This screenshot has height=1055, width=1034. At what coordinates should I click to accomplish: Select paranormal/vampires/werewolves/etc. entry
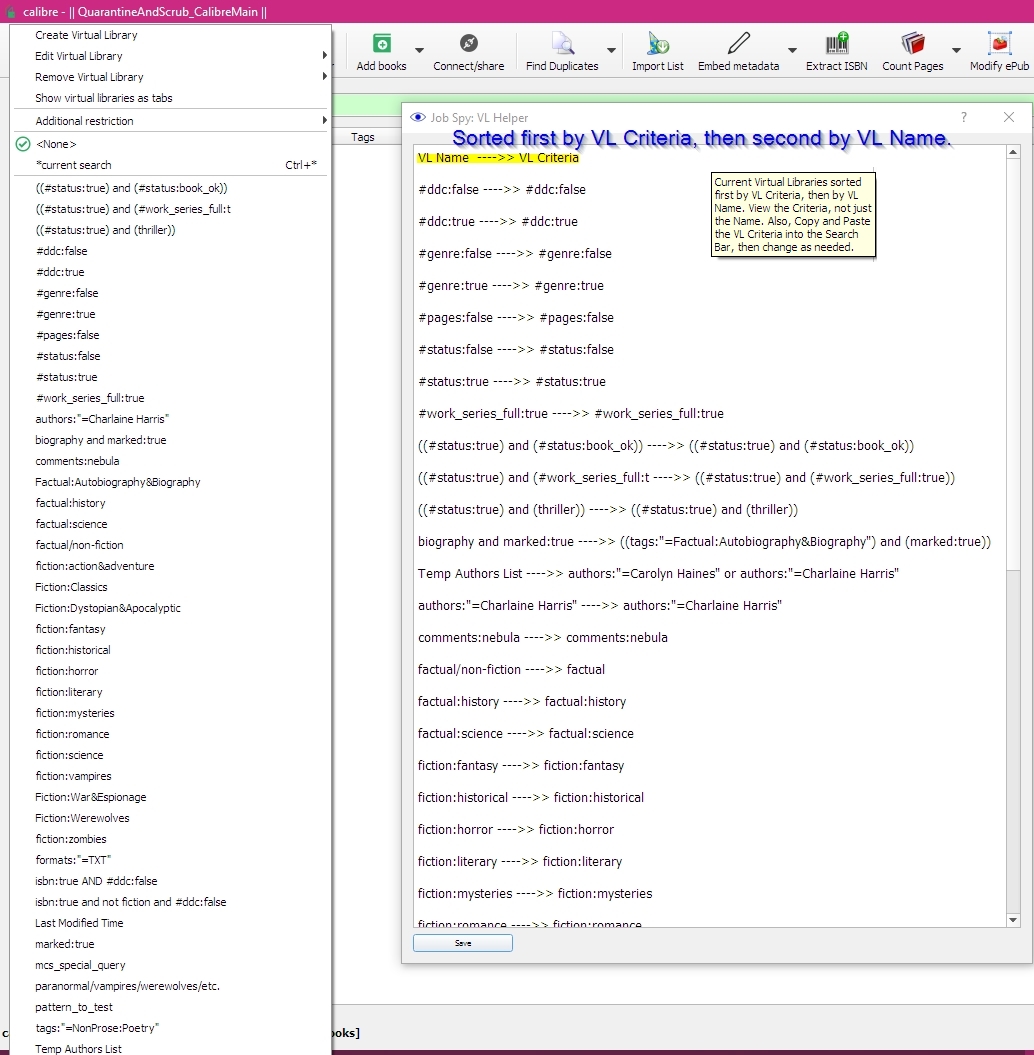[171, 986]
